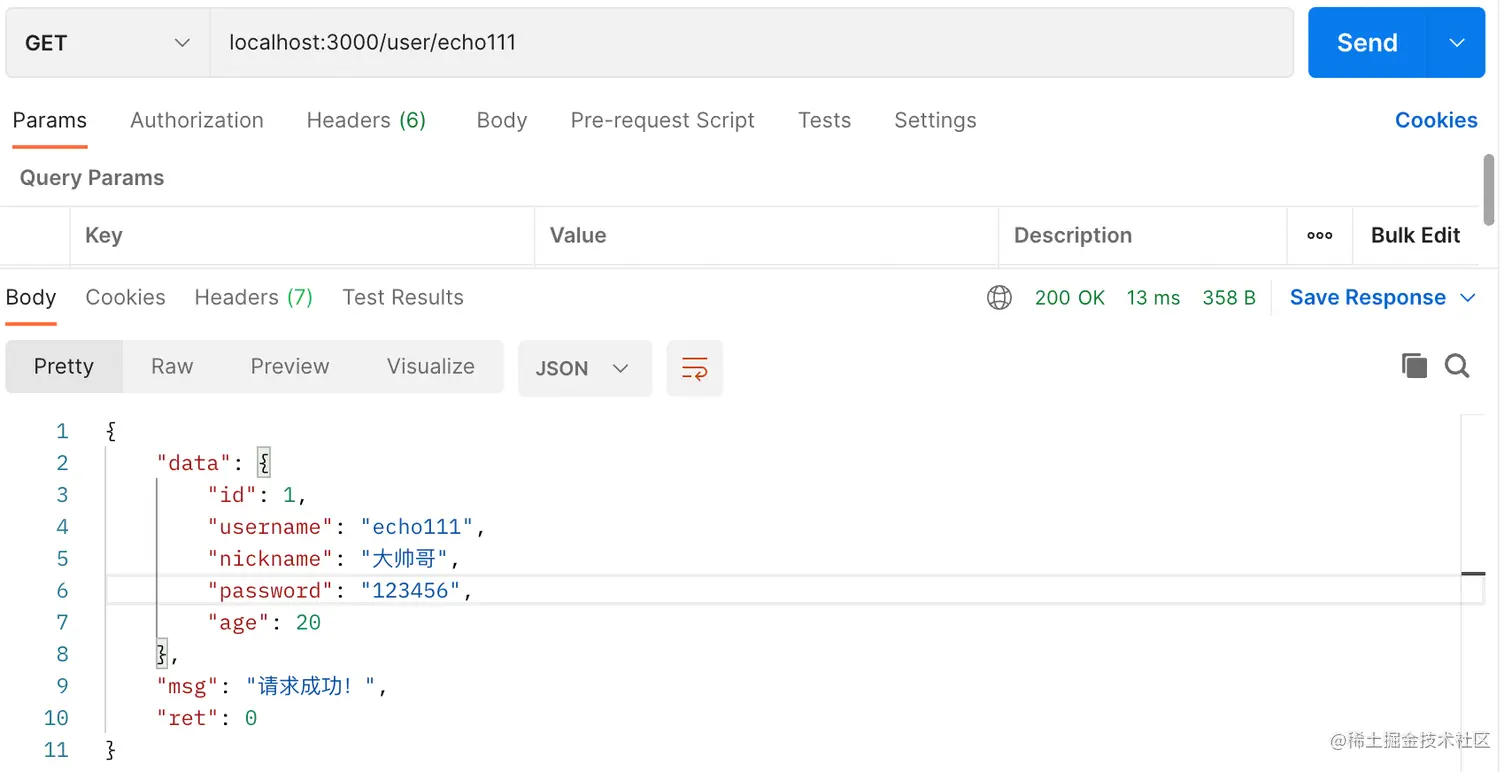Screen dimensions: 1512x772
Task: Select the response Body tab
Action: 31,298
